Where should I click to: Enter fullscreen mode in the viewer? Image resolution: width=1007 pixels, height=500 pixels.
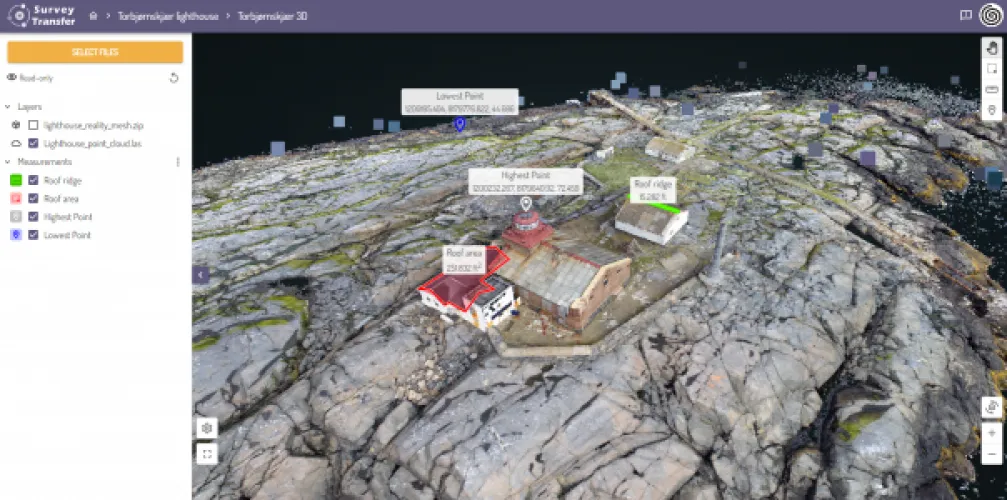[x=207, y=454]
